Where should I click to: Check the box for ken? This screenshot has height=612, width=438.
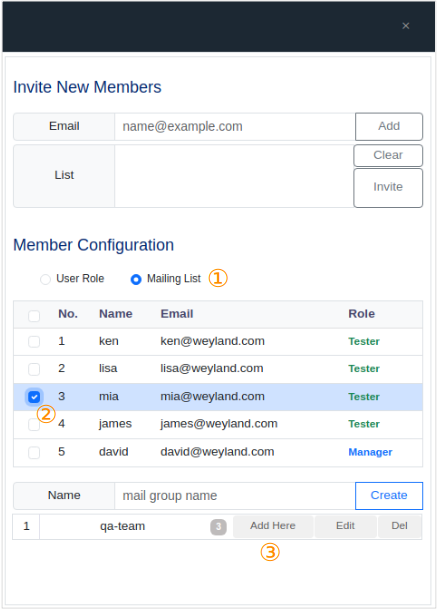34,342
